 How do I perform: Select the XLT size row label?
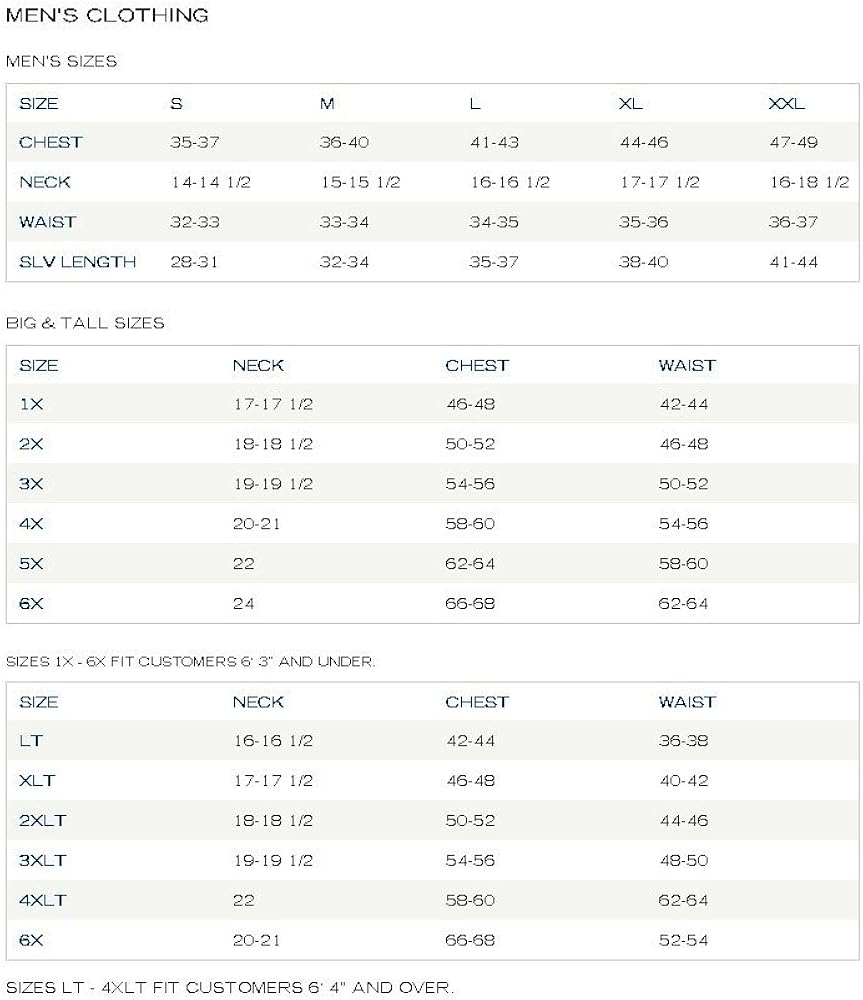pyautogui.click(x=37, y=780)
